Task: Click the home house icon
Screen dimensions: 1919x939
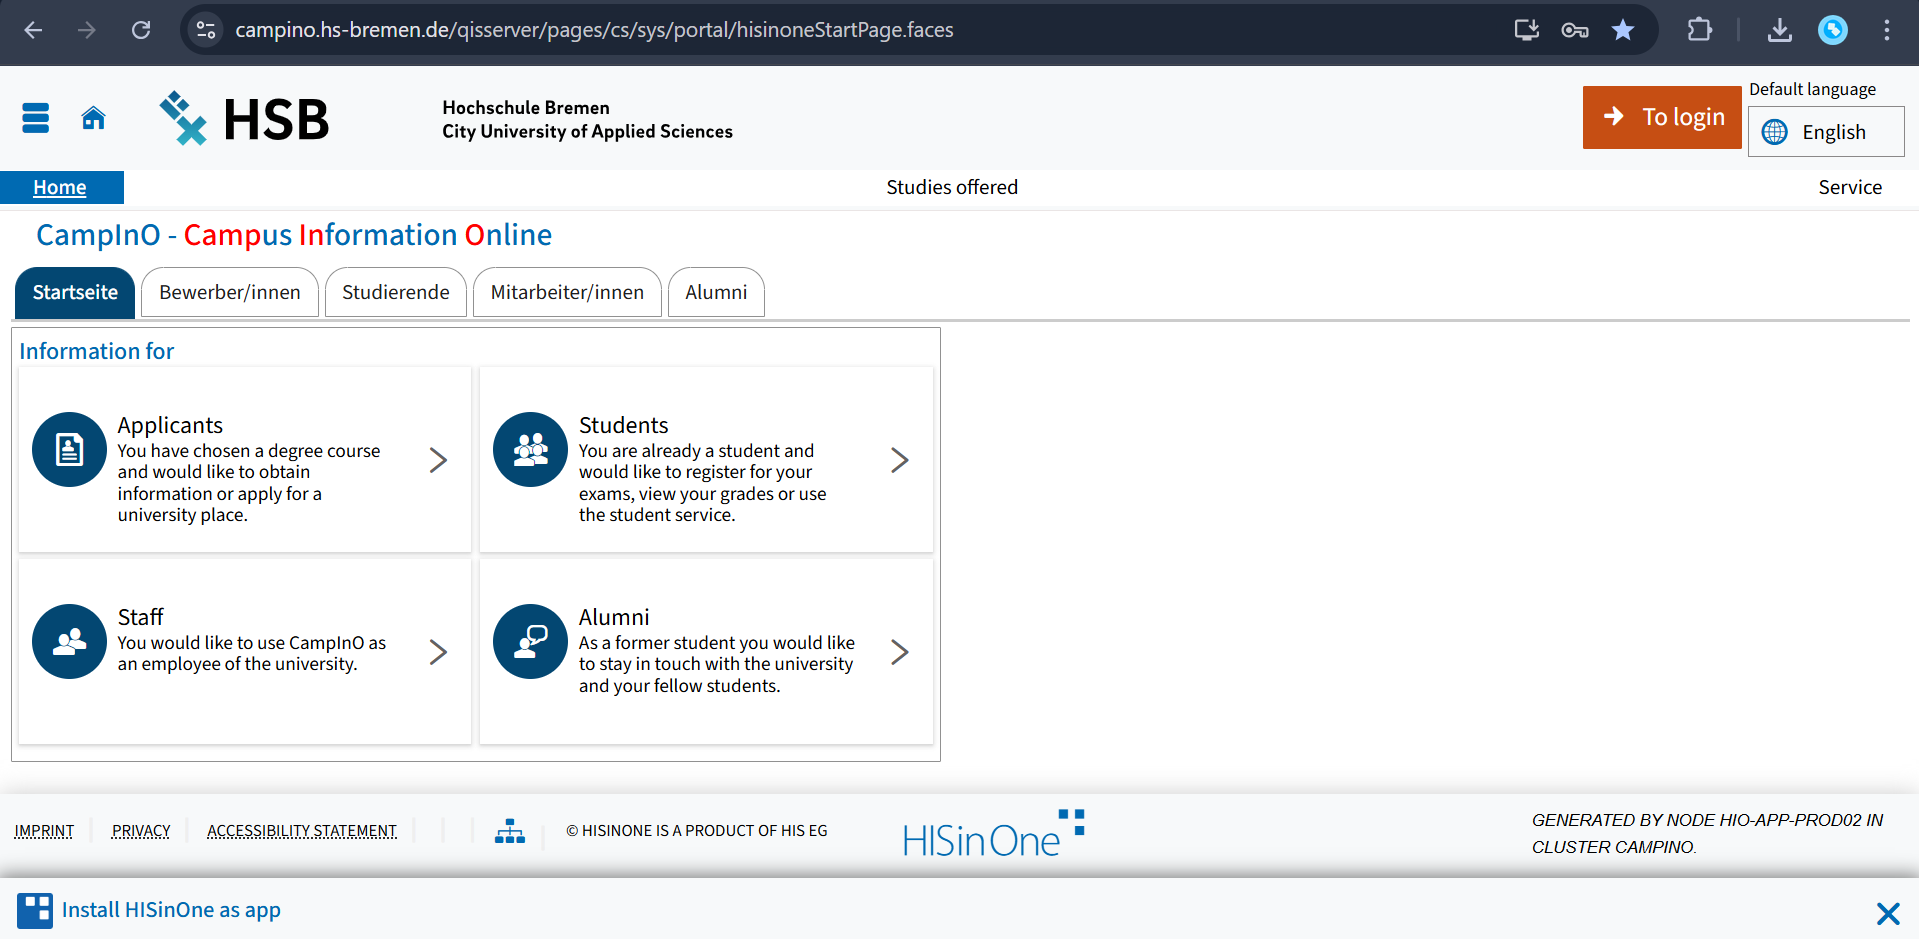Action: pos(93,118)
